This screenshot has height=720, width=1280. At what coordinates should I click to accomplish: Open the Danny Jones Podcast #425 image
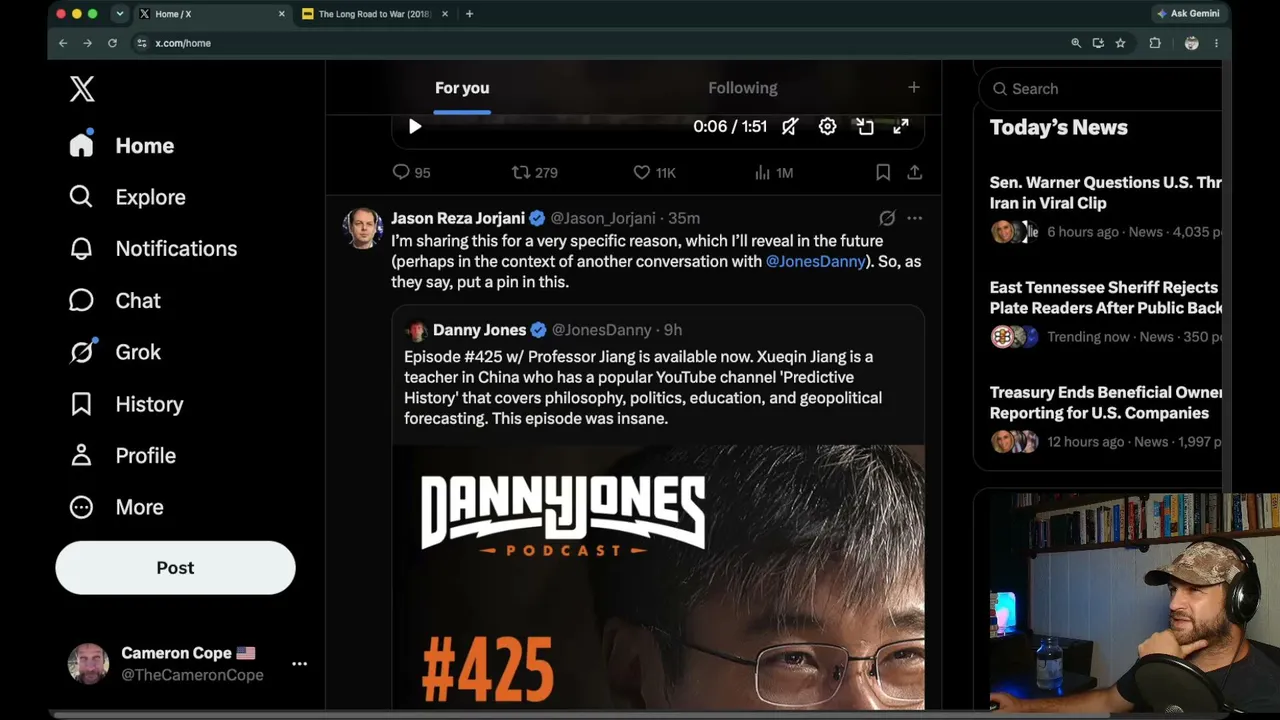point(658,577)
